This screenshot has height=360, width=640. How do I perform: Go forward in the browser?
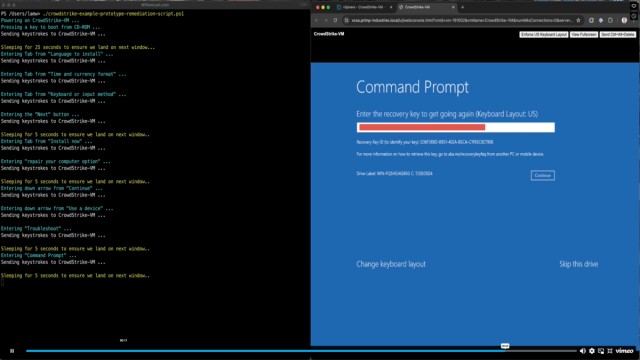tap(326, 20)
